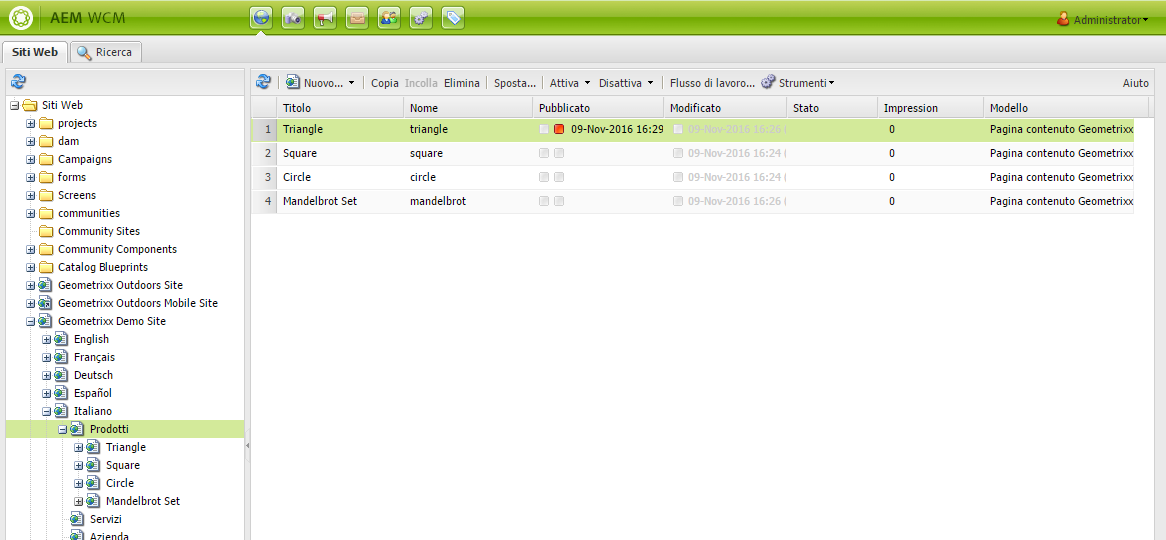This screenshot has width=1166, height=540.
Task: Open the Websites globe icon
Action: pos(260,19)
